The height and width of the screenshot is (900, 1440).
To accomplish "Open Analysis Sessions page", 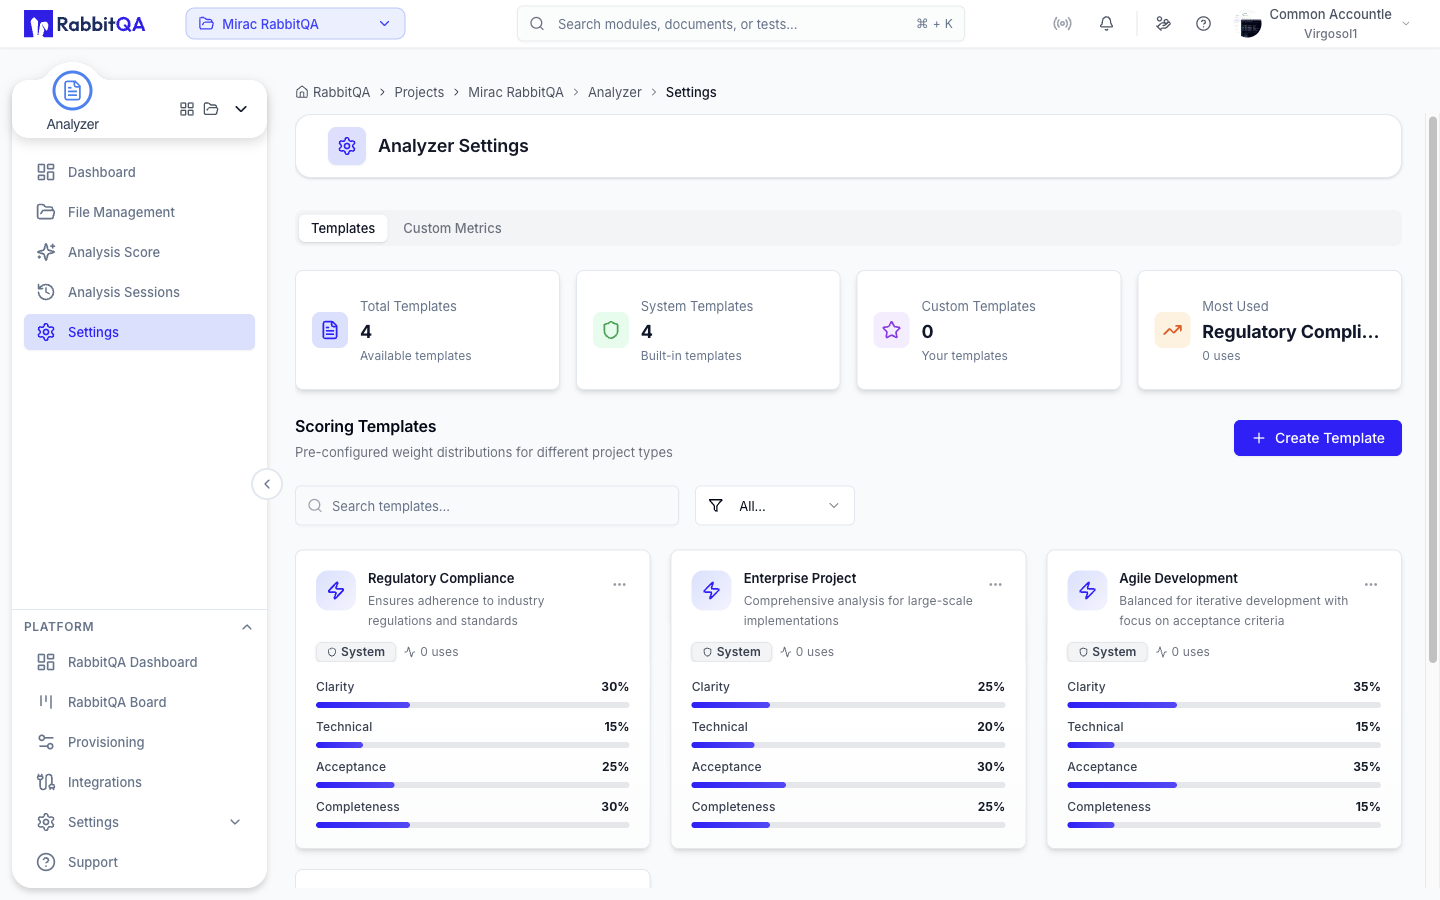I will coord(139,292).
